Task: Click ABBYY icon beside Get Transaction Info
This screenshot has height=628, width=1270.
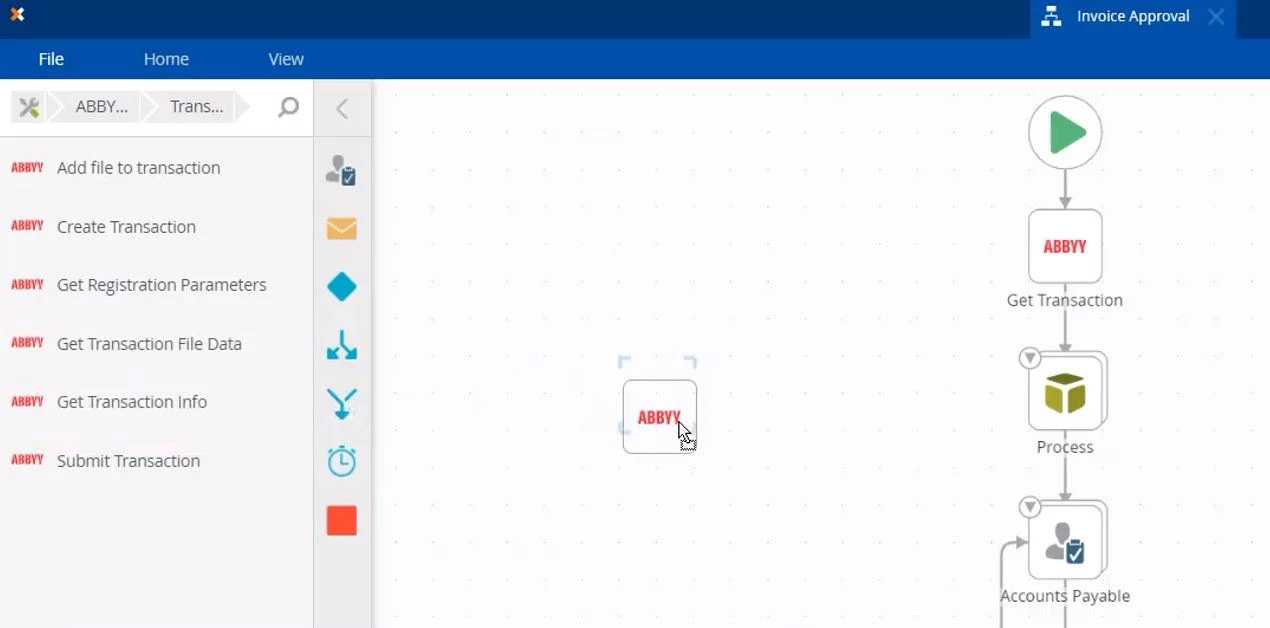Action: (x=27, y=401)
